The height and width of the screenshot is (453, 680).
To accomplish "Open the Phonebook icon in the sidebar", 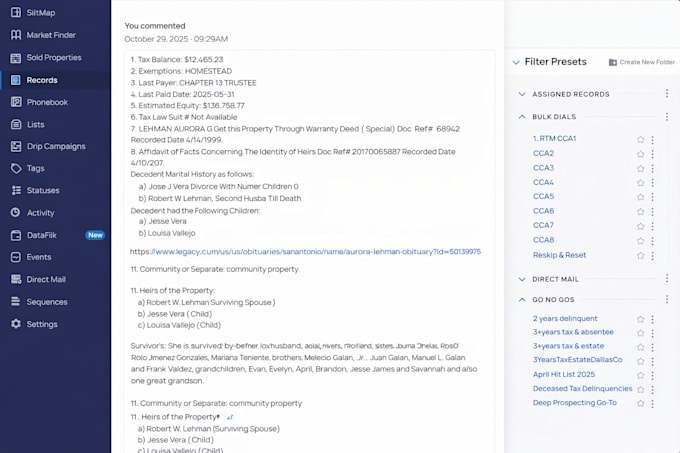I will pos(16,102).
